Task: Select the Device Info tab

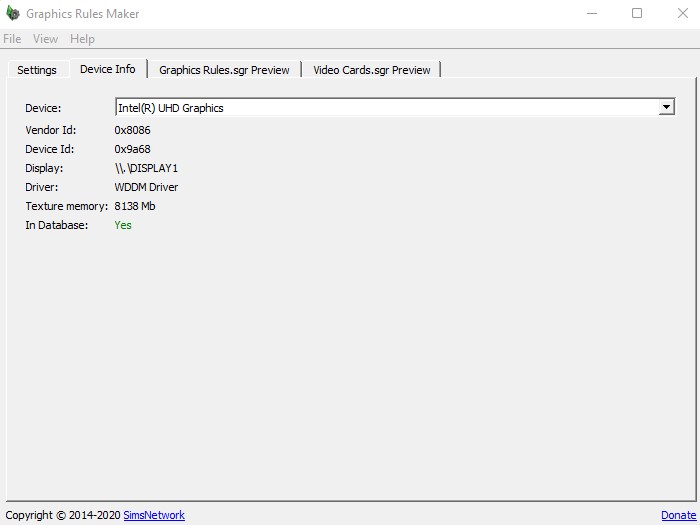Action: coord(108,69)
